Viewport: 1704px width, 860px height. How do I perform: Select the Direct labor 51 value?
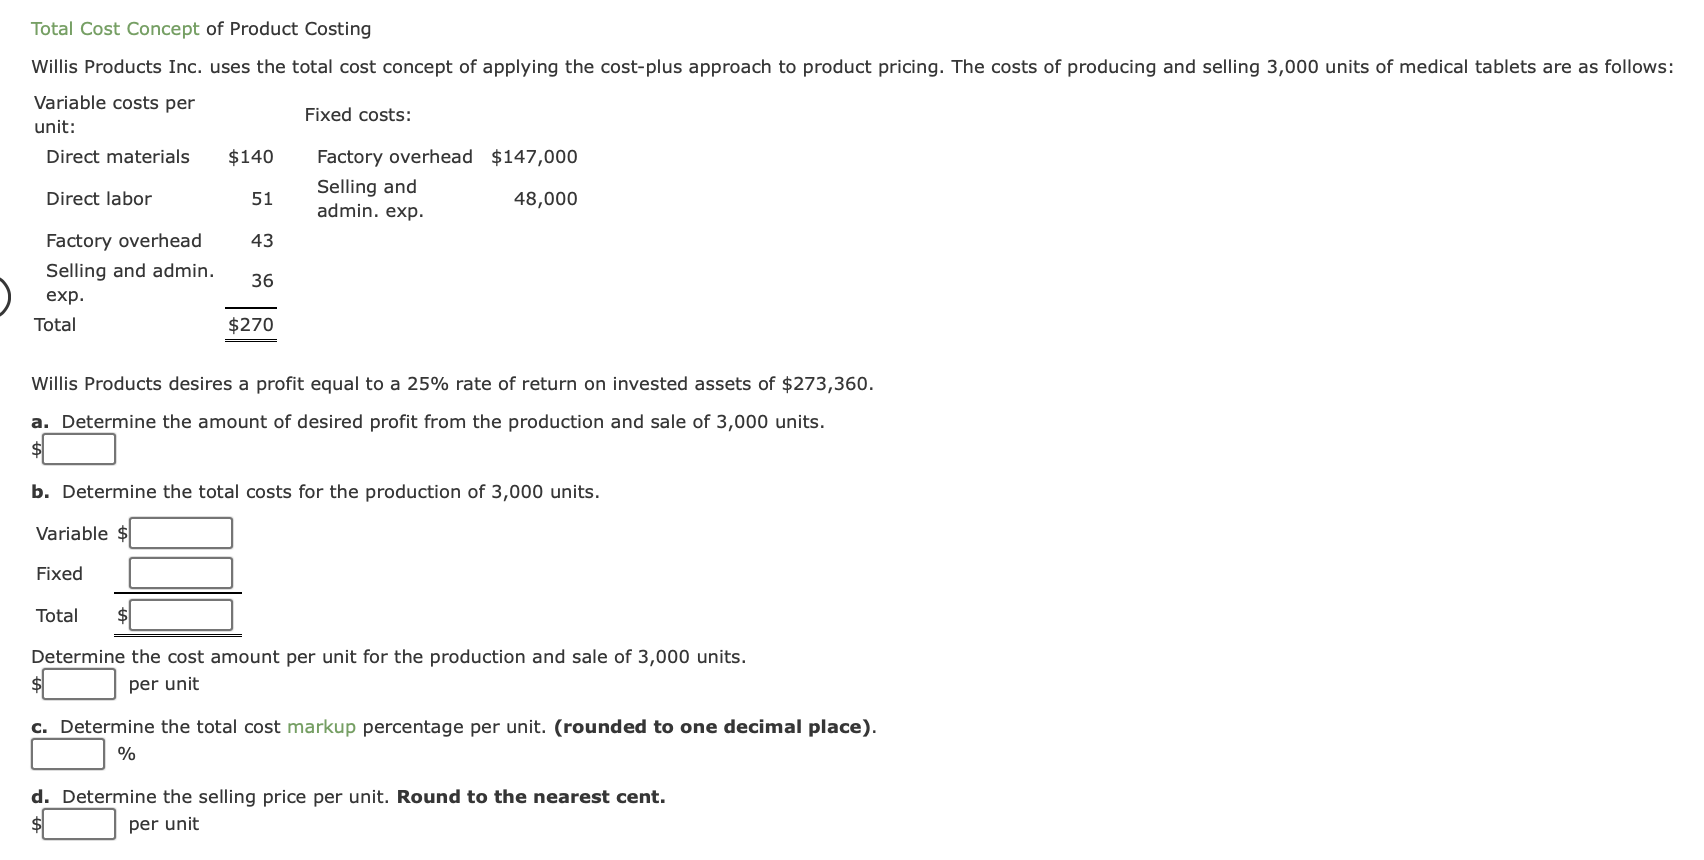click(x=264, y=198)
